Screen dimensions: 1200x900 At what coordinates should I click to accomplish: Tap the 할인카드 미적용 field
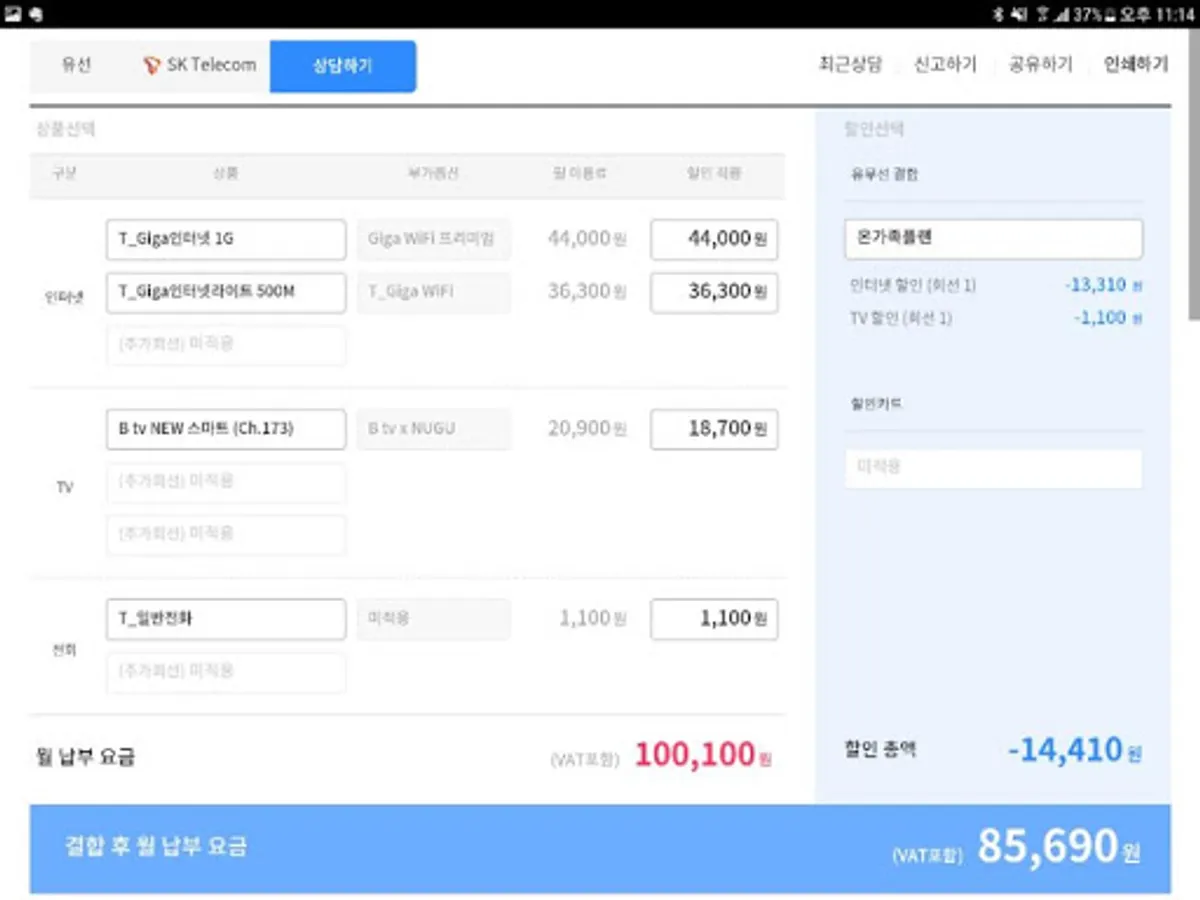(x=993, y=468)
